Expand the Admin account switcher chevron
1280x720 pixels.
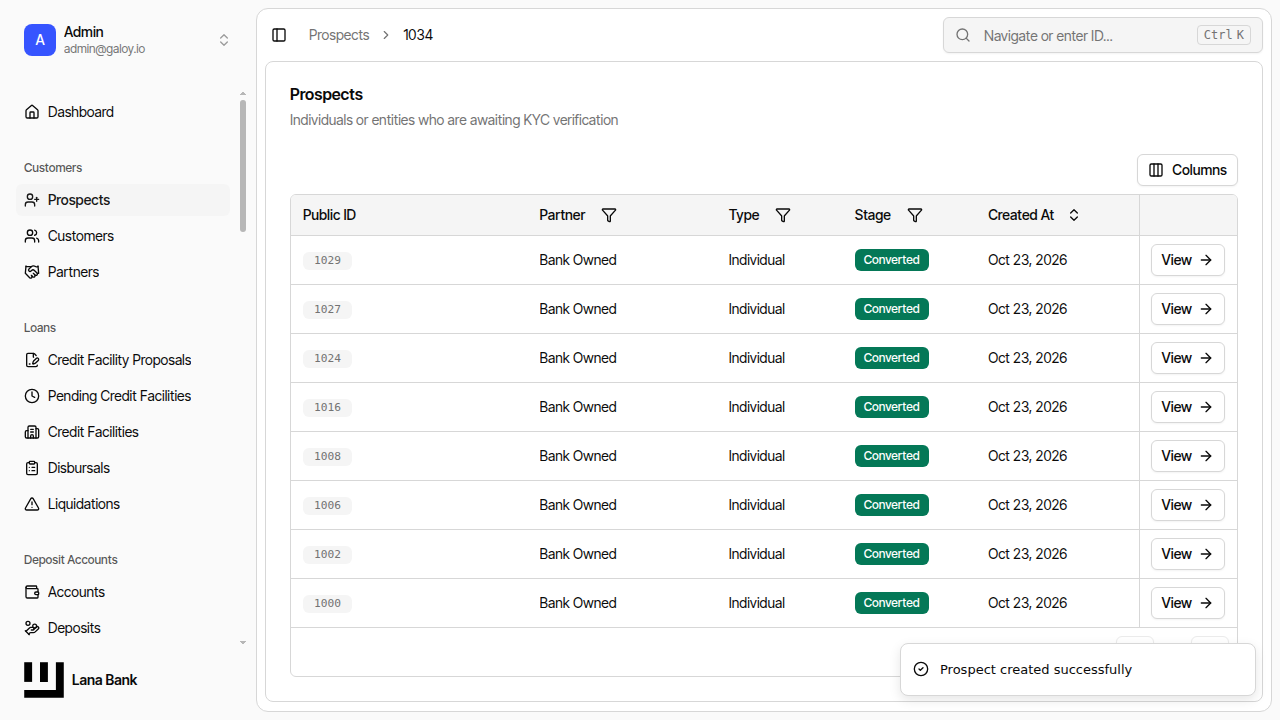click(x=224, y=40)
